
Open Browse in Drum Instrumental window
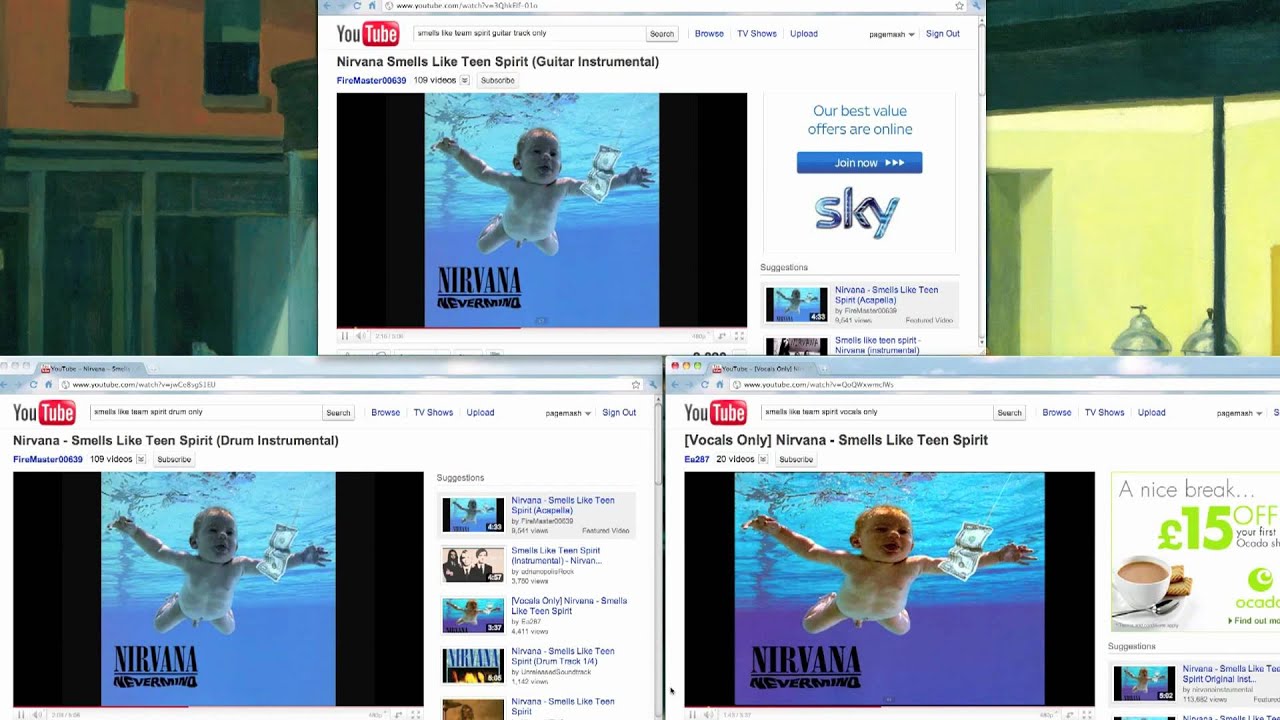(x=385, y=413)
